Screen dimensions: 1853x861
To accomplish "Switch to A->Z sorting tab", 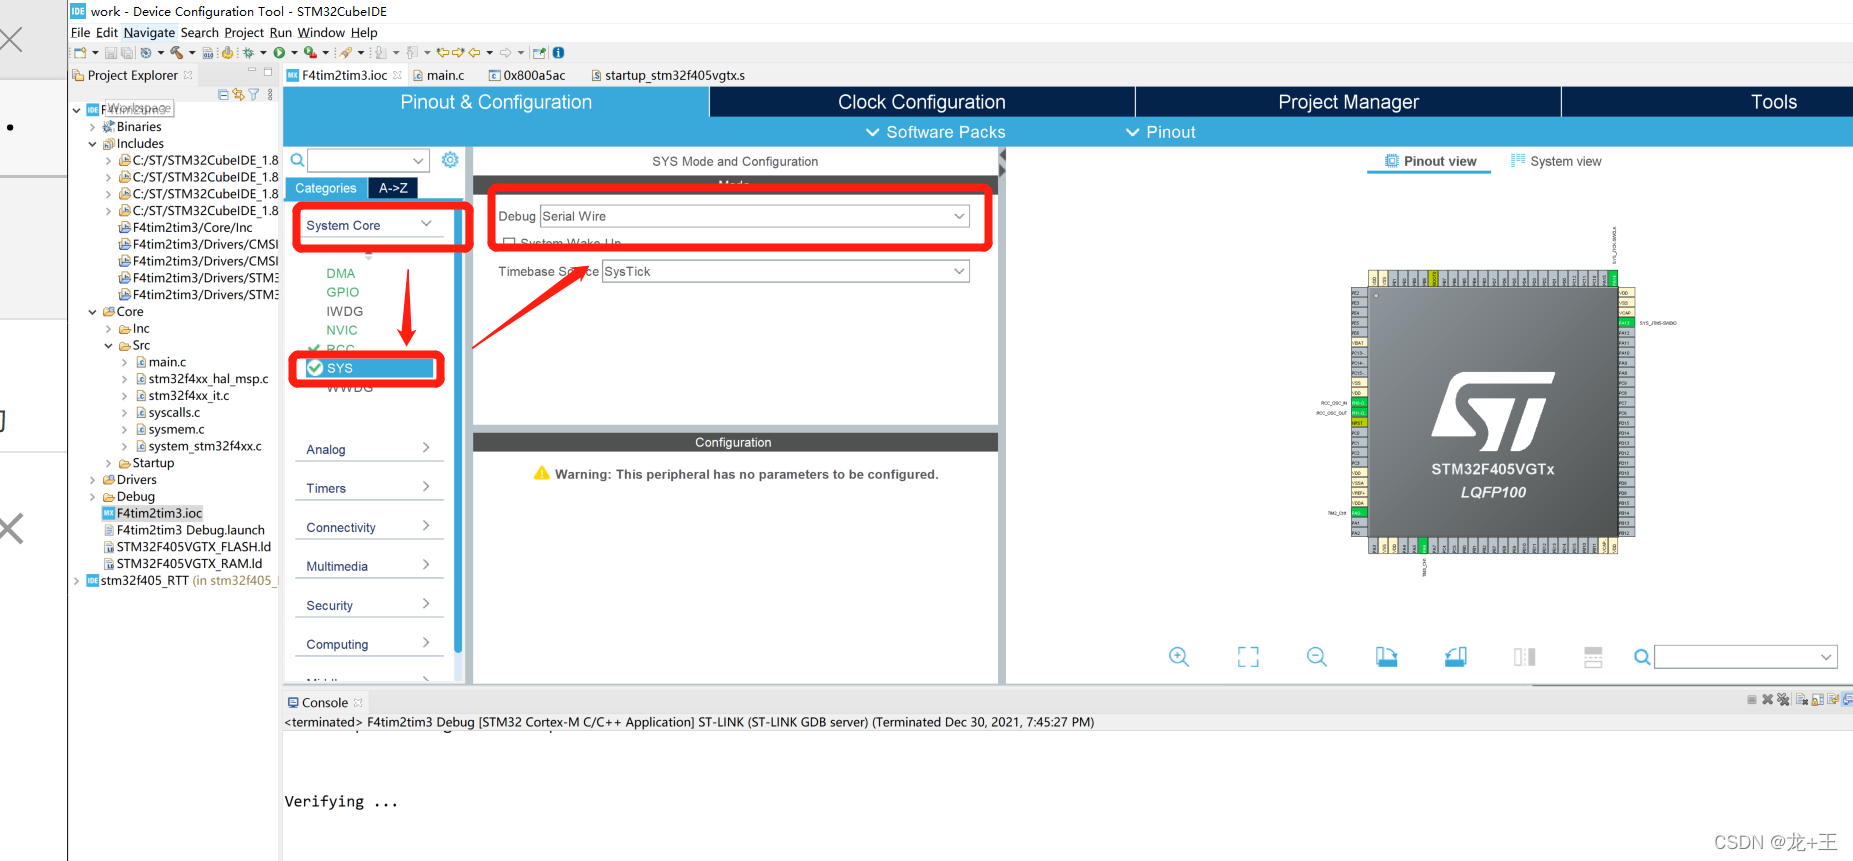I will pos(393,188).
